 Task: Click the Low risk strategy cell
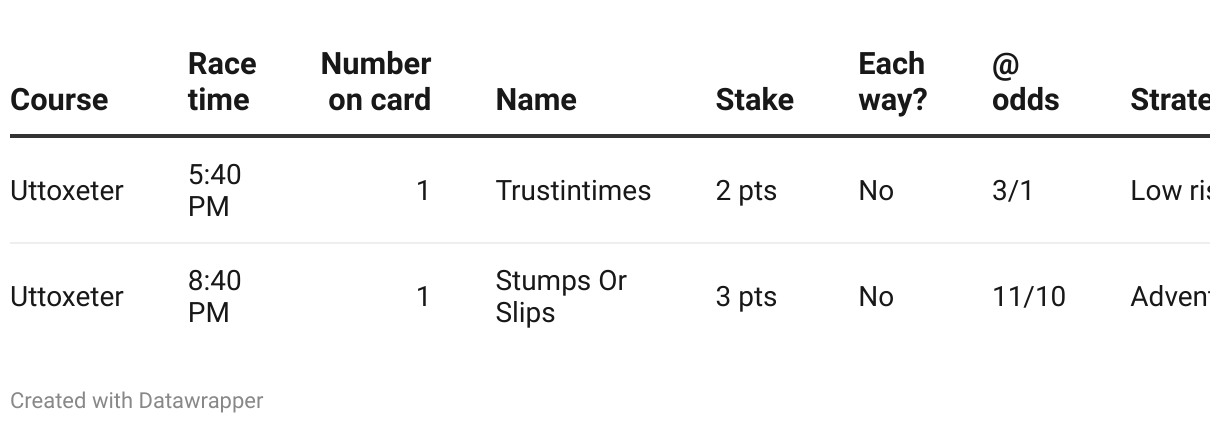pyautogui.click(x=1170, y=191)
